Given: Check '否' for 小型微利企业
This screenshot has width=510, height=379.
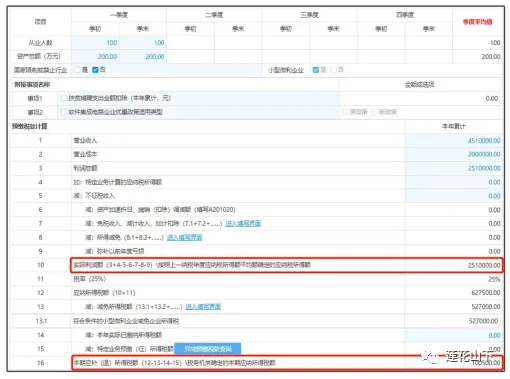Looking at the screenshot, I should [x=333, y=70].
